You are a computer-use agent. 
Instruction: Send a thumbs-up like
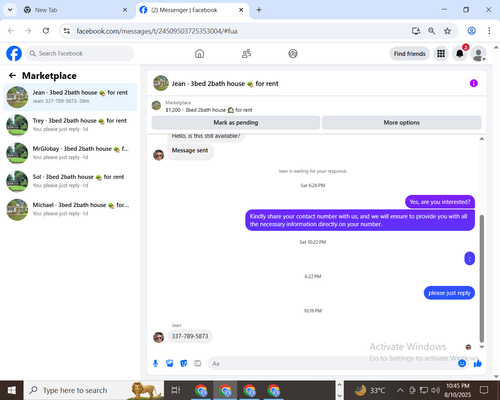tap(477, 363)
